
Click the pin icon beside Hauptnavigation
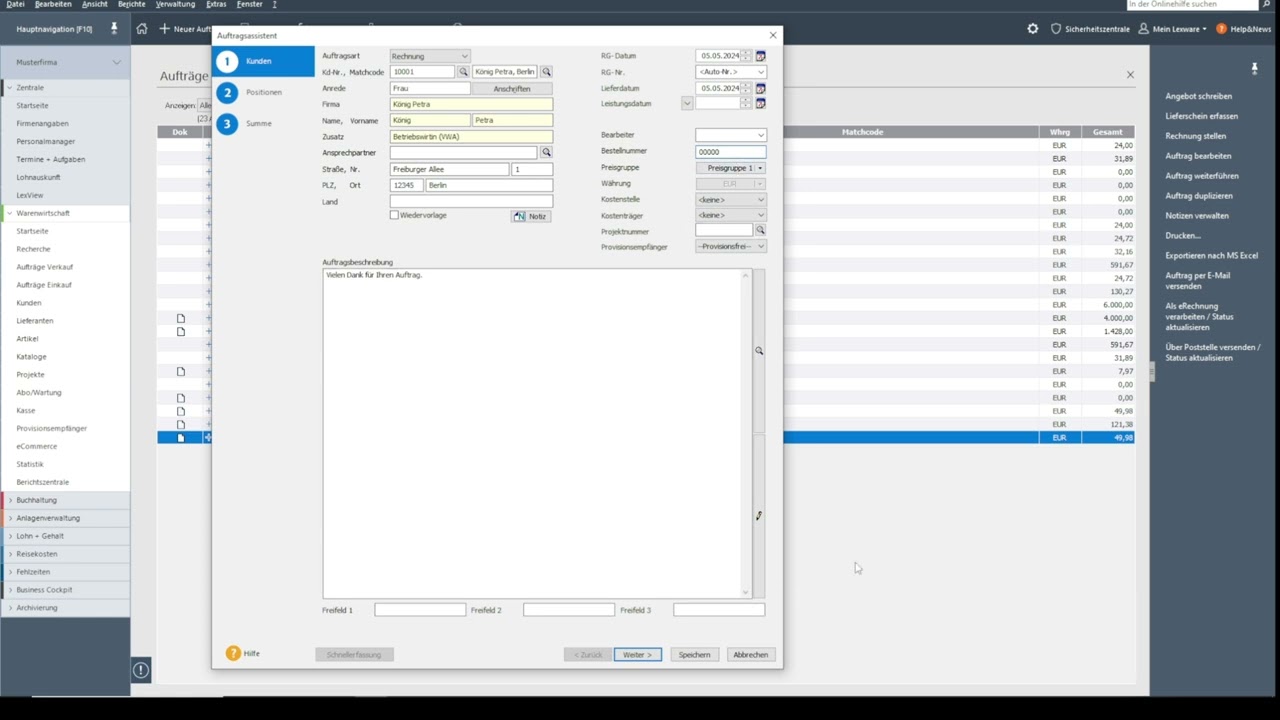pos(114,28)
